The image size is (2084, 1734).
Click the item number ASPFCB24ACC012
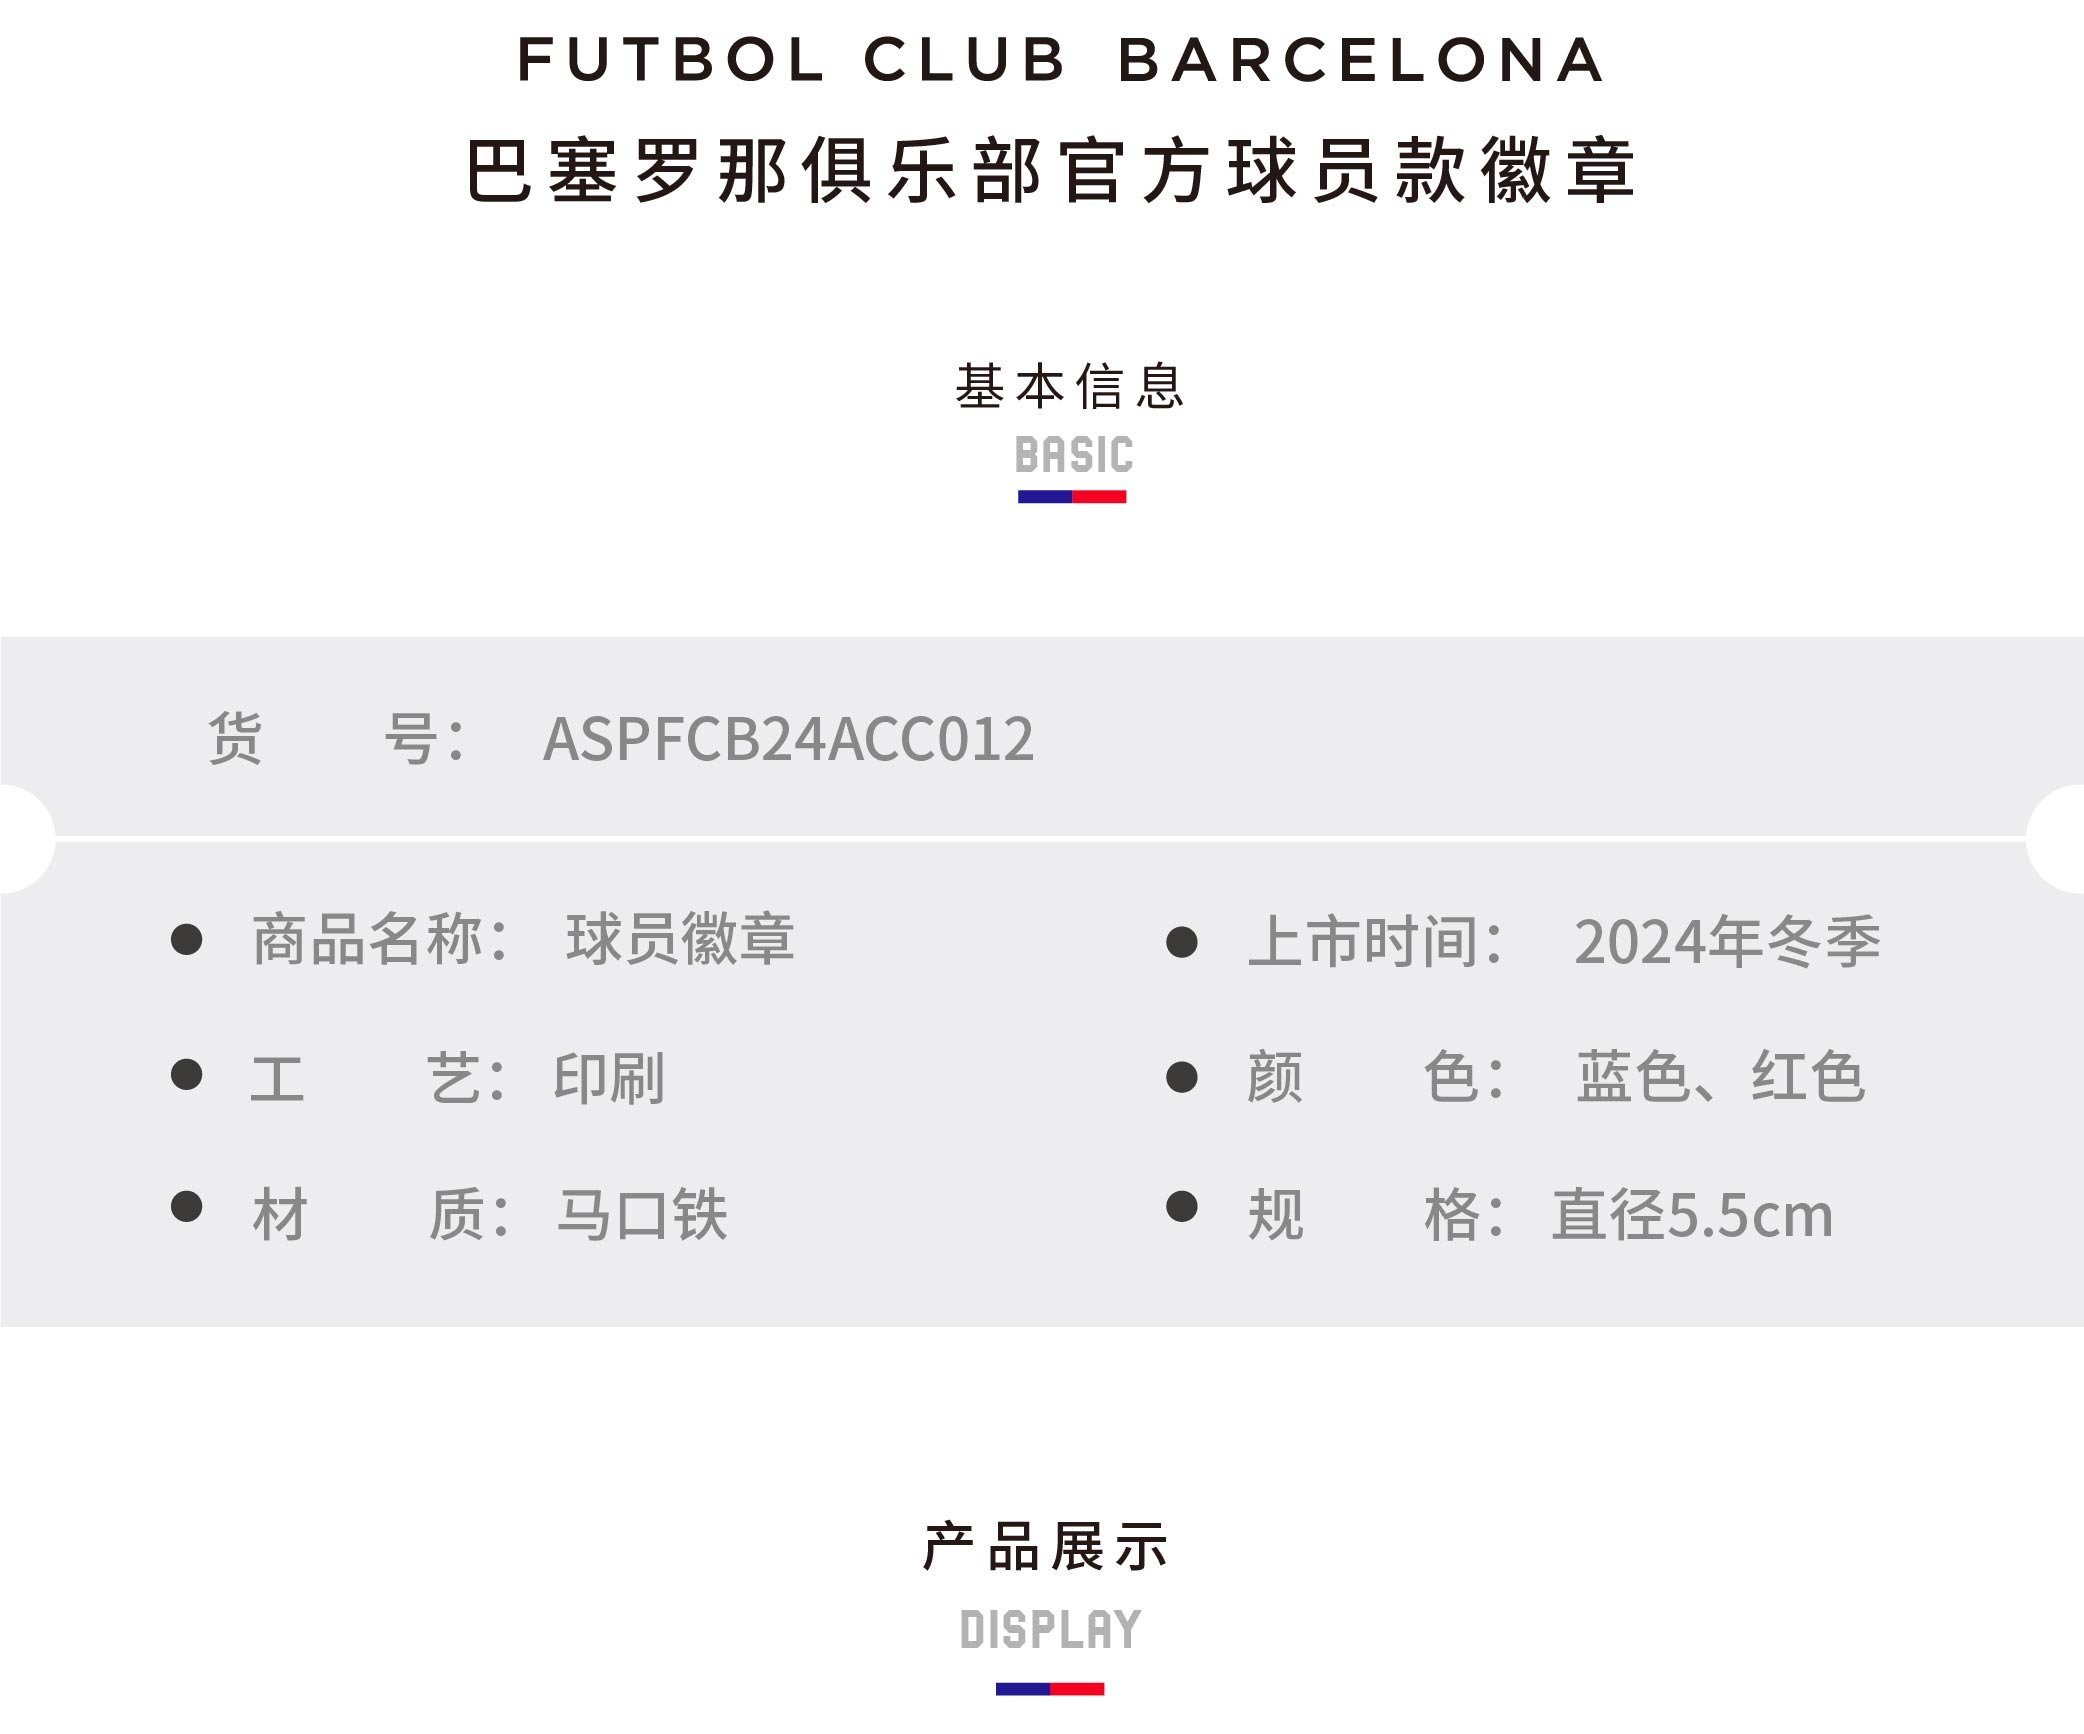click(x=788, y=739)
